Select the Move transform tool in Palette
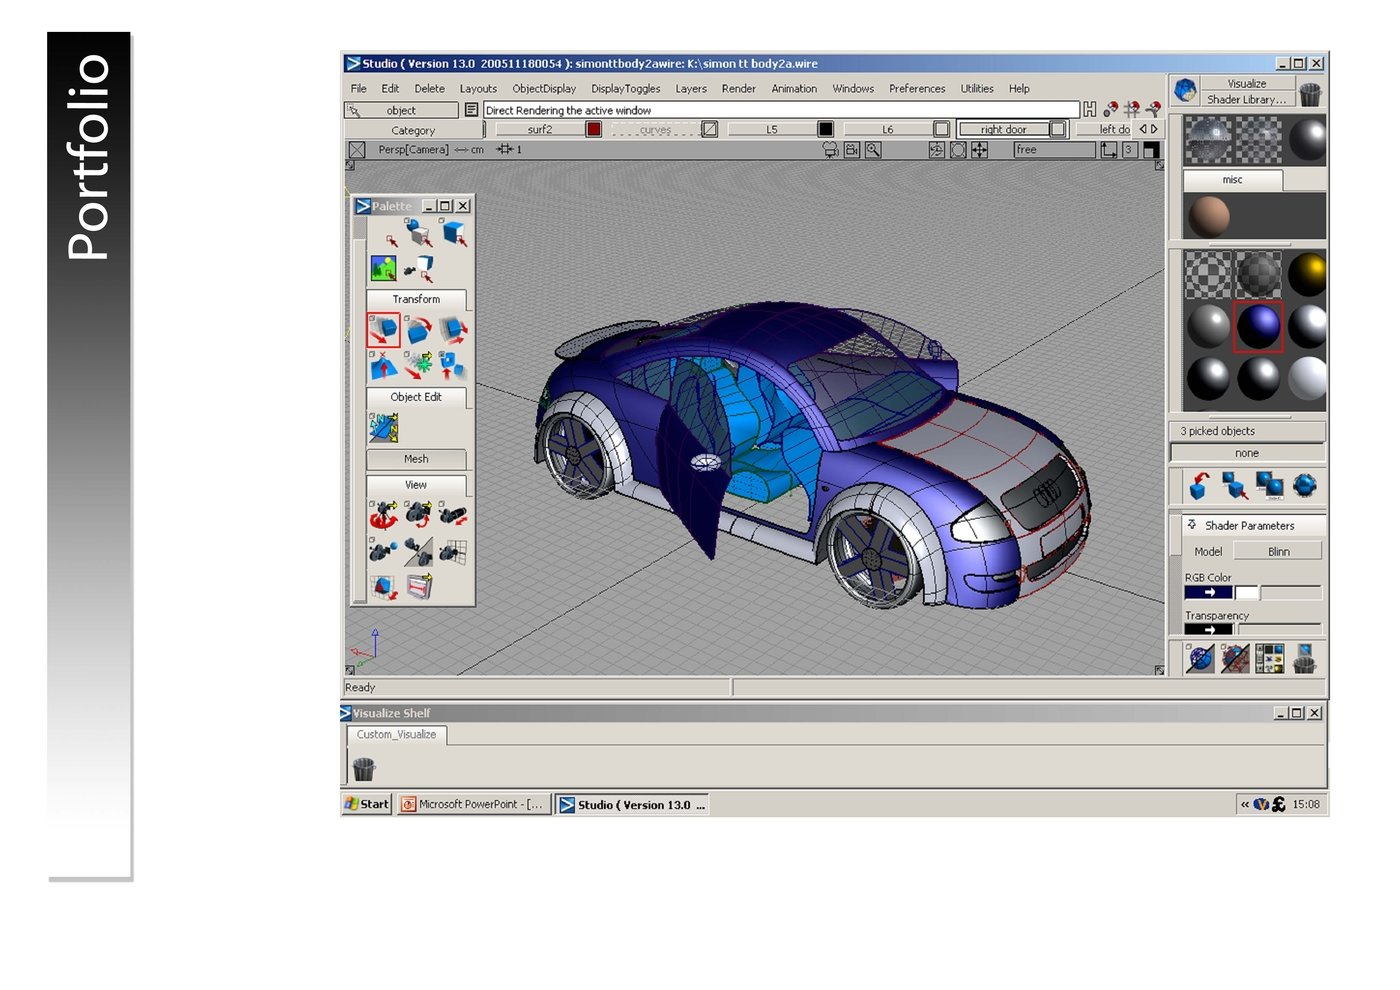 (x=383, y=329)
